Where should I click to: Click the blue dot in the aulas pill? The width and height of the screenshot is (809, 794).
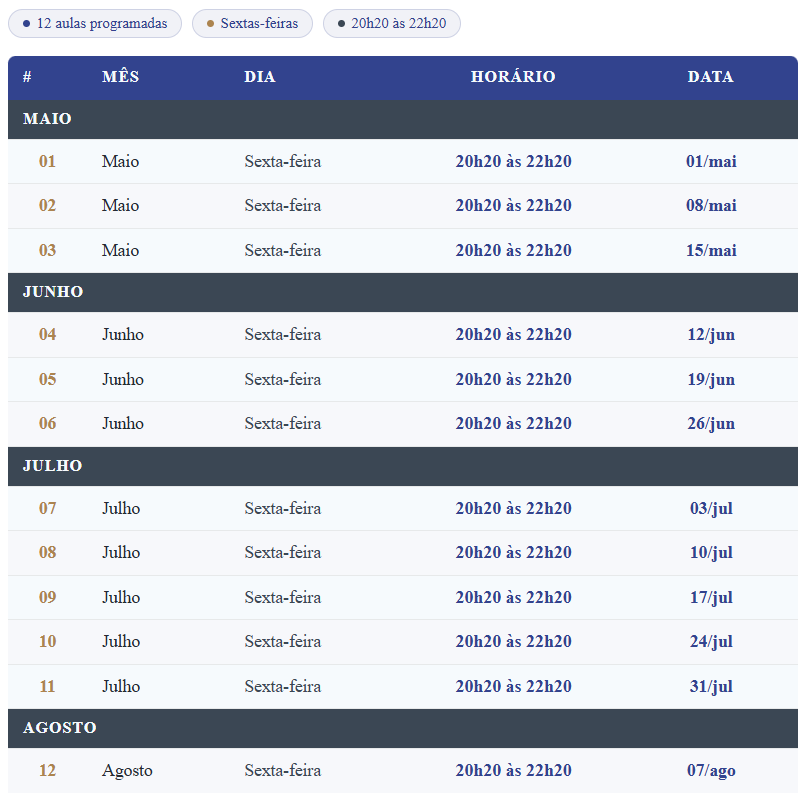pyautogui.click(x=26, y=23)
